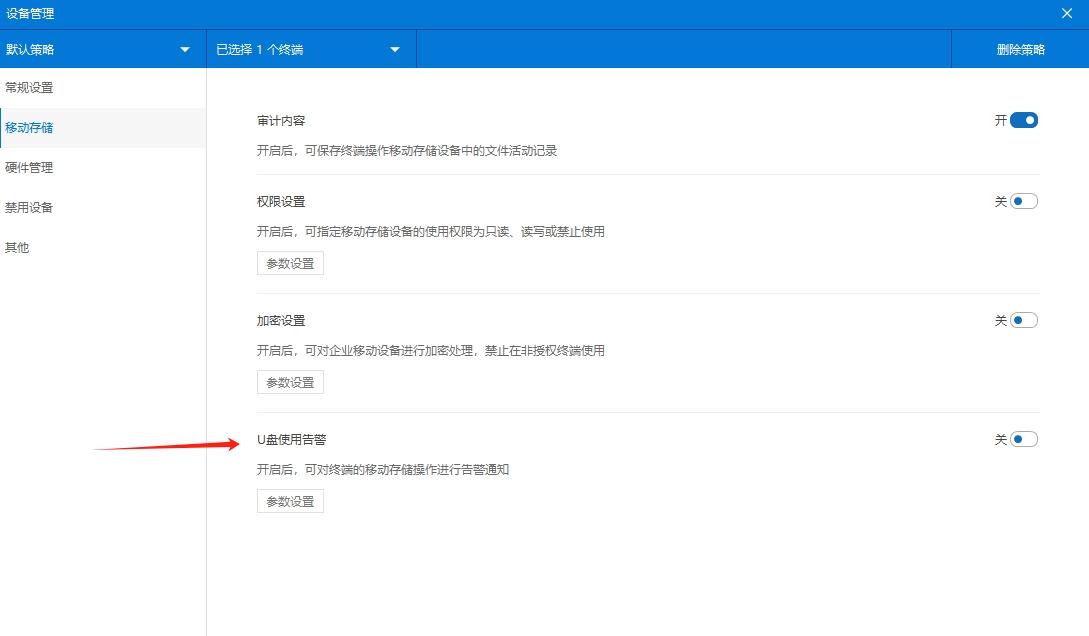
Task: Open dropdown arrow beside 默认策略
Action: coord(184,48)
